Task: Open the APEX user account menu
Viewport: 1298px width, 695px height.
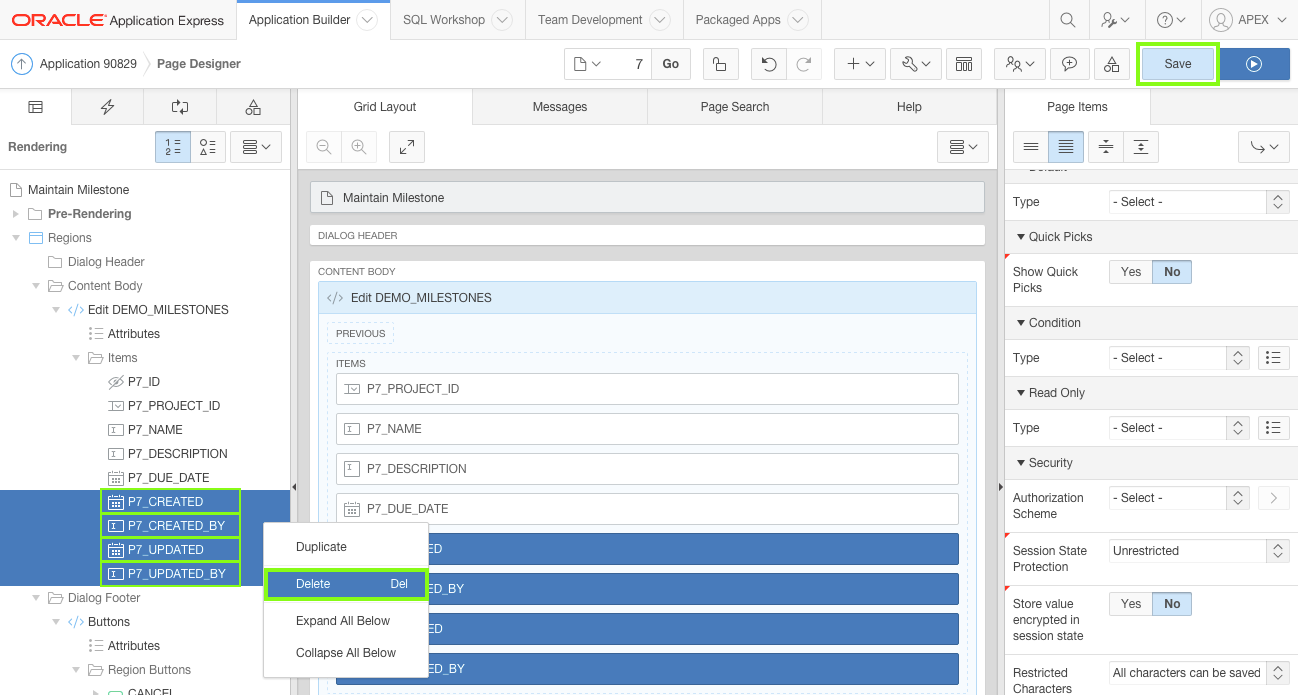Action: tap(1247, 20)
